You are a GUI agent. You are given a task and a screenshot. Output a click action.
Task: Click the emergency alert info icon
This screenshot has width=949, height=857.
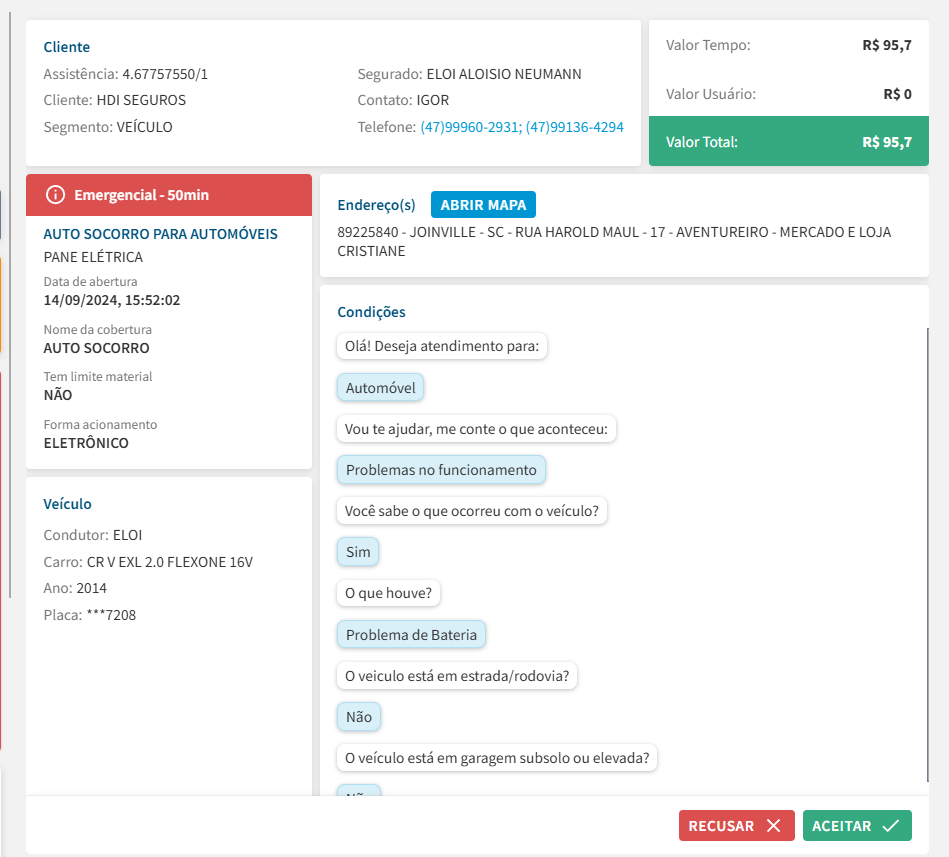click(x=56, y=195)
